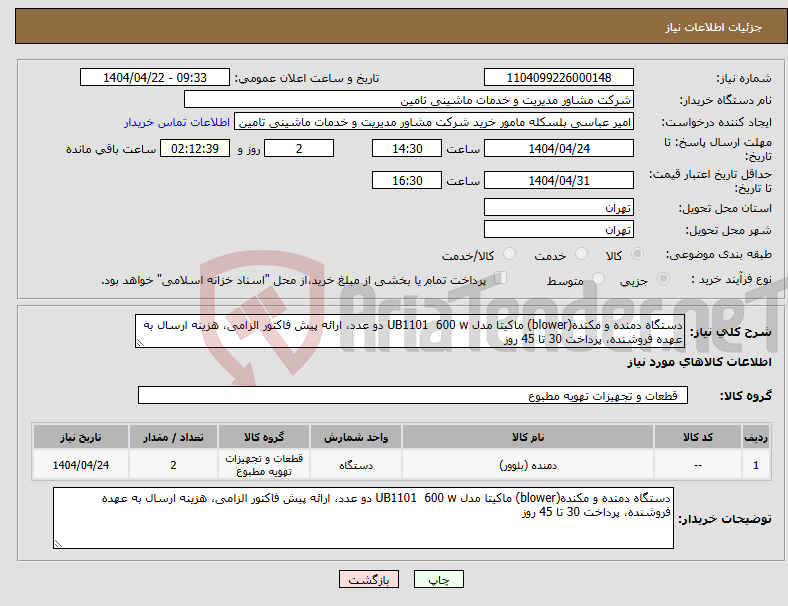Click item name cell دمنده (بلوور)
The image size is (788, 606).
click(528, 465)
